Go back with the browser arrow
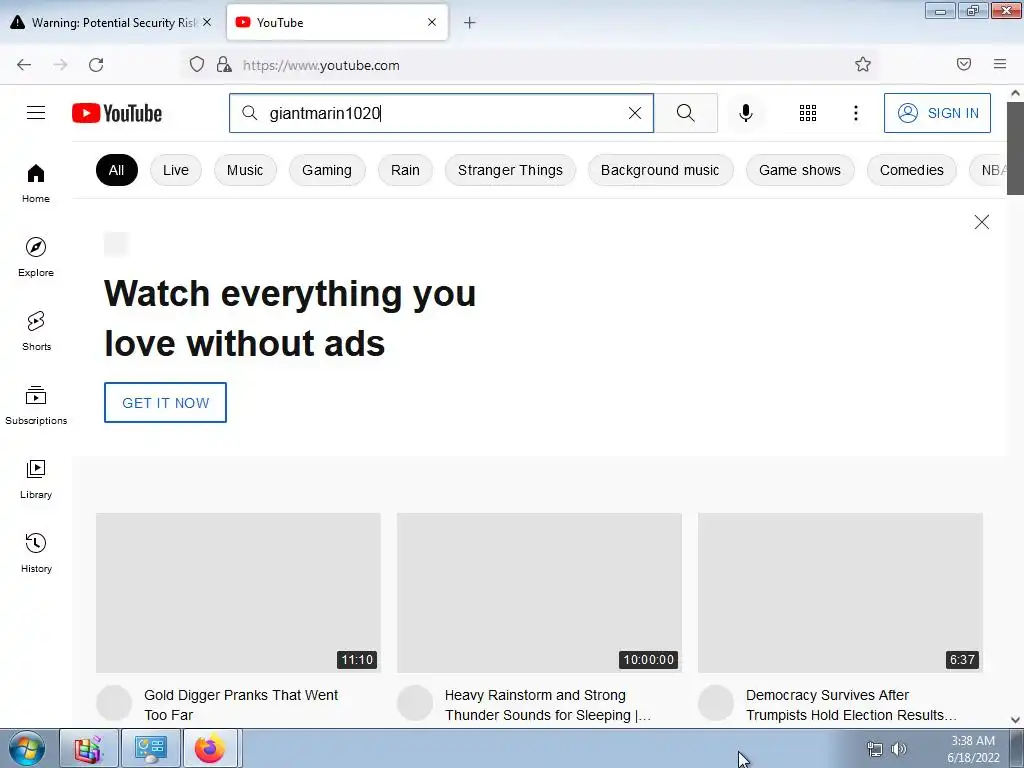Image resolution: width=1024 pixels, height=768 pixels. coord(24,65)
